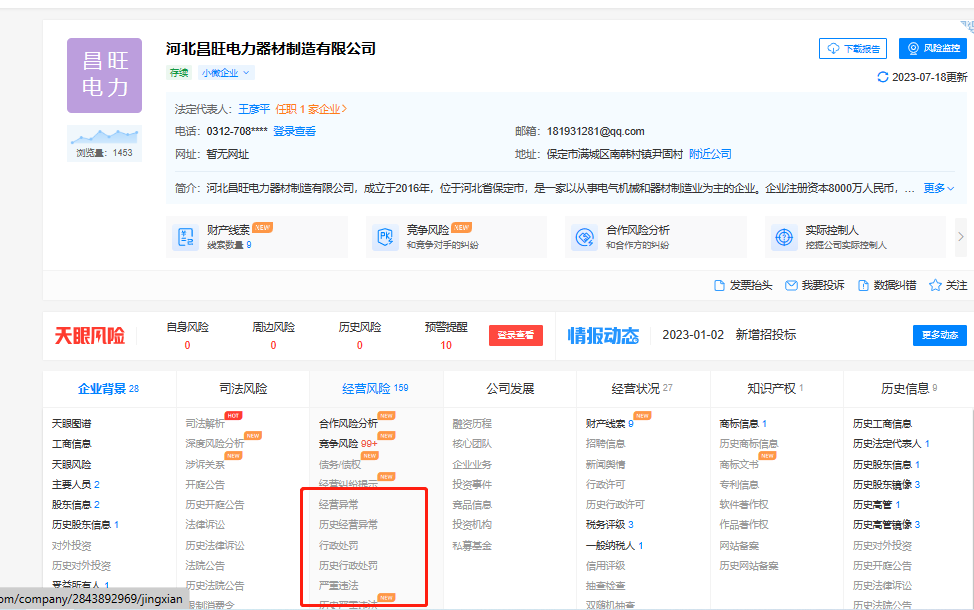Open 天眼图谱 item

click(x=71, y=424)
